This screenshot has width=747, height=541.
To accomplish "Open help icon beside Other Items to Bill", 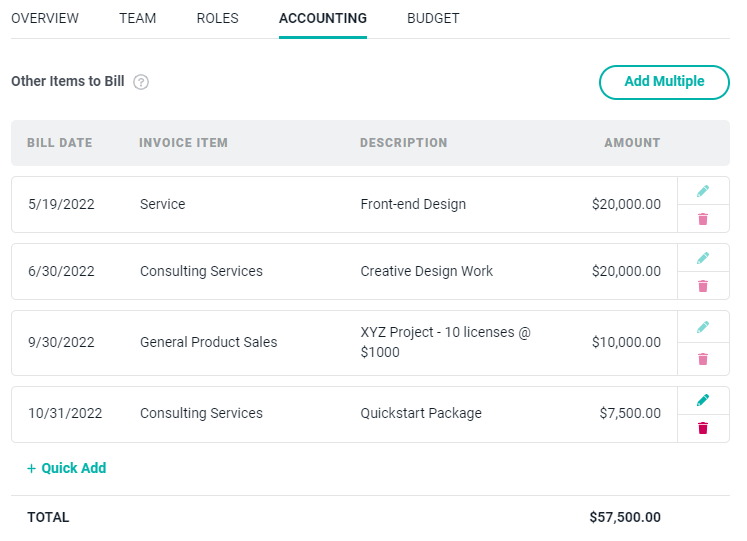I will coord(141,82).
